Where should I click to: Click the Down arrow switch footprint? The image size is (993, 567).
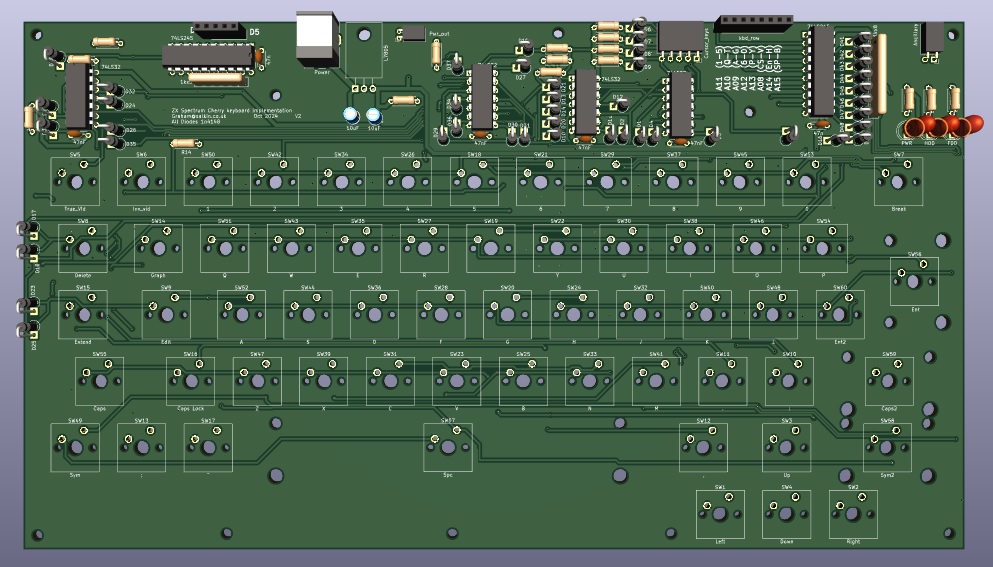(x=787, y=514)
